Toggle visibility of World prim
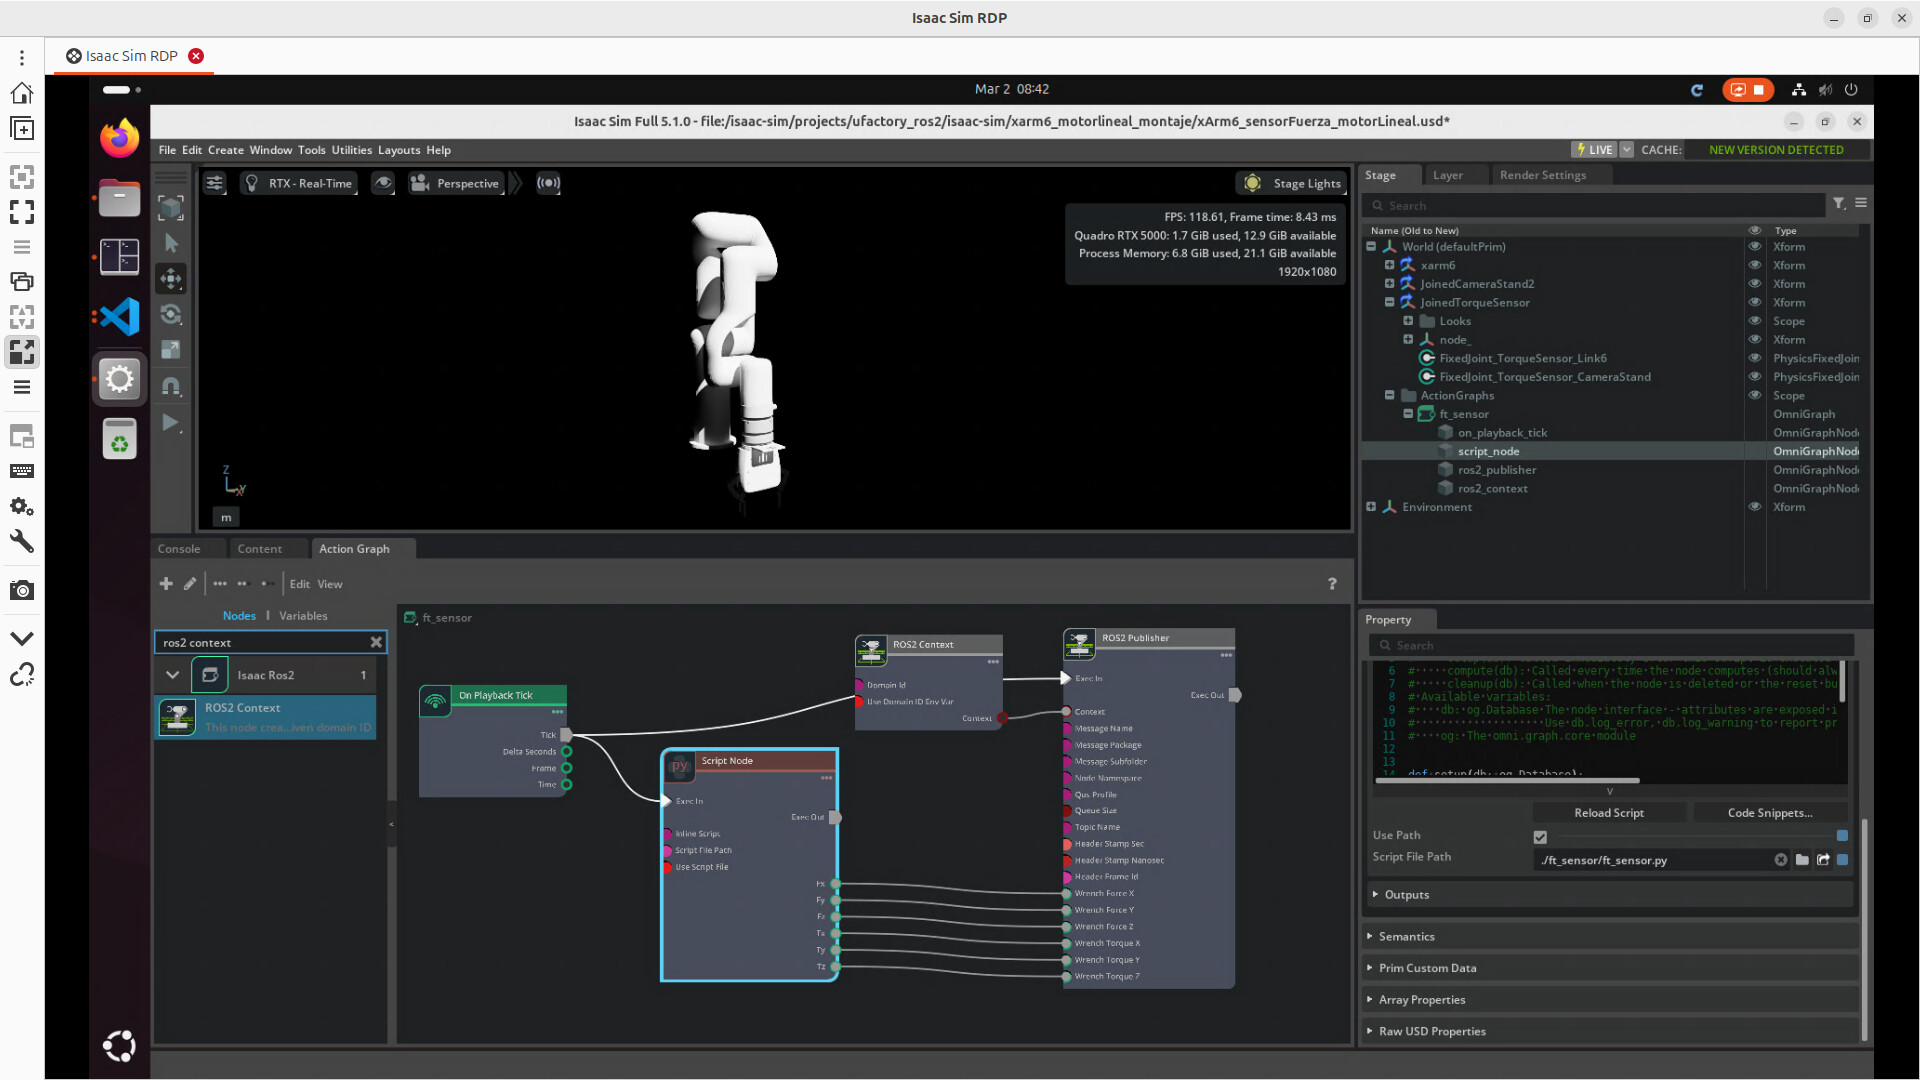1920x1080 pixels. pos(1754,246)
